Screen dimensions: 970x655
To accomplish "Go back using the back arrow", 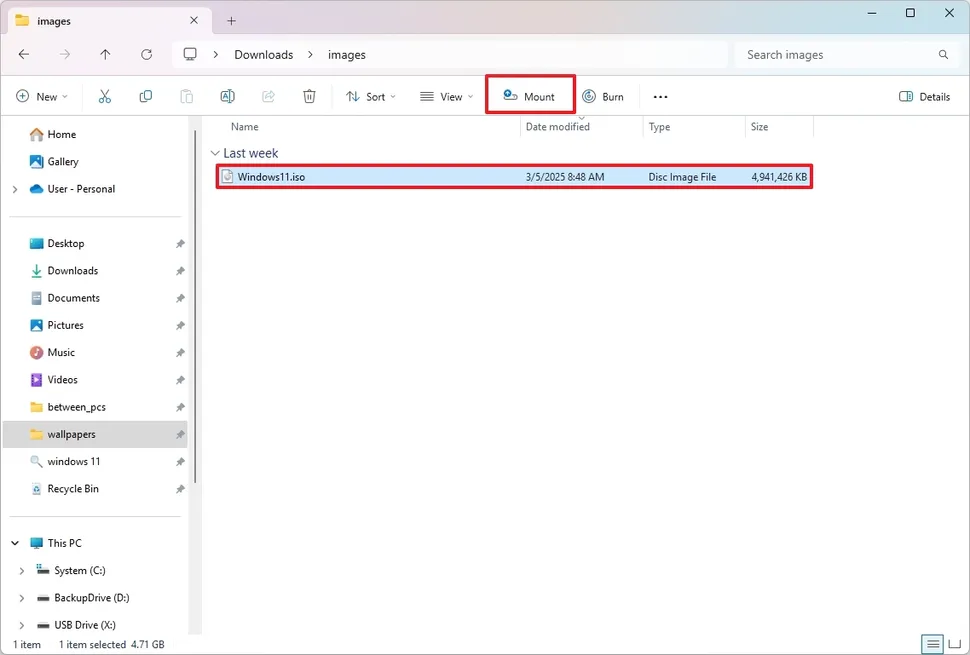I will click(x=24, y=55).
